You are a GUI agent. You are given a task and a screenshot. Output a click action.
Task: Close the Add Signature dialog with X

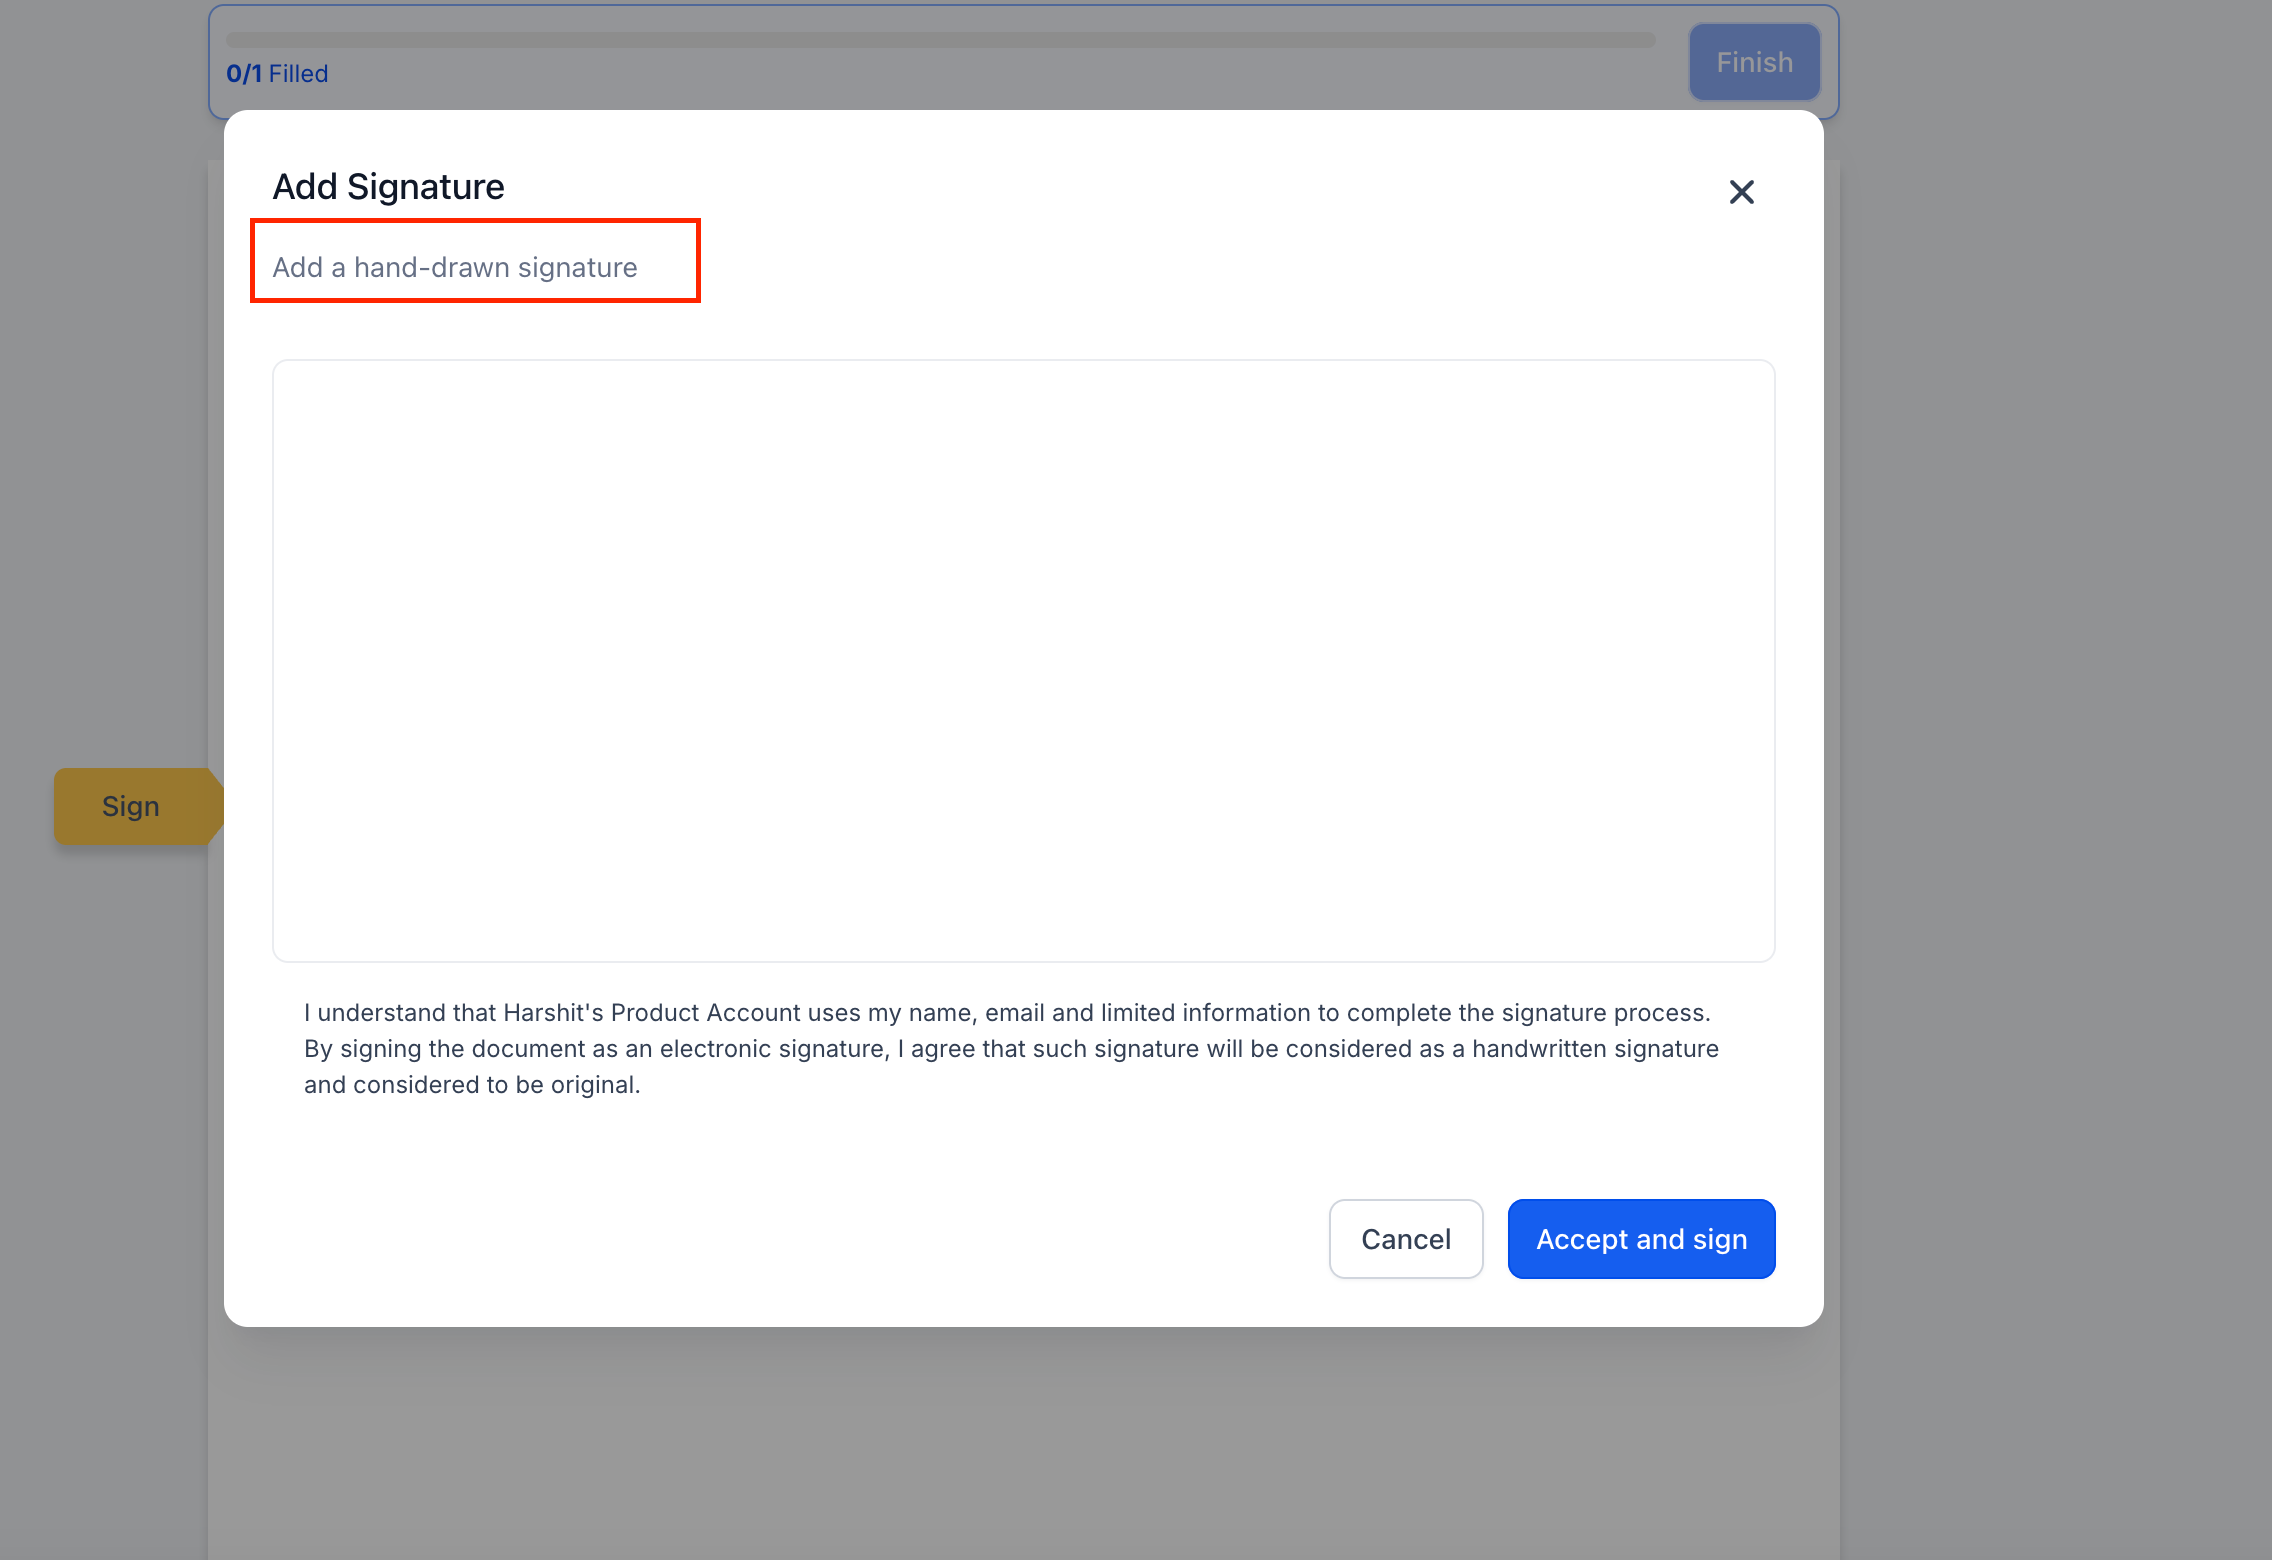click(1741, 192)
